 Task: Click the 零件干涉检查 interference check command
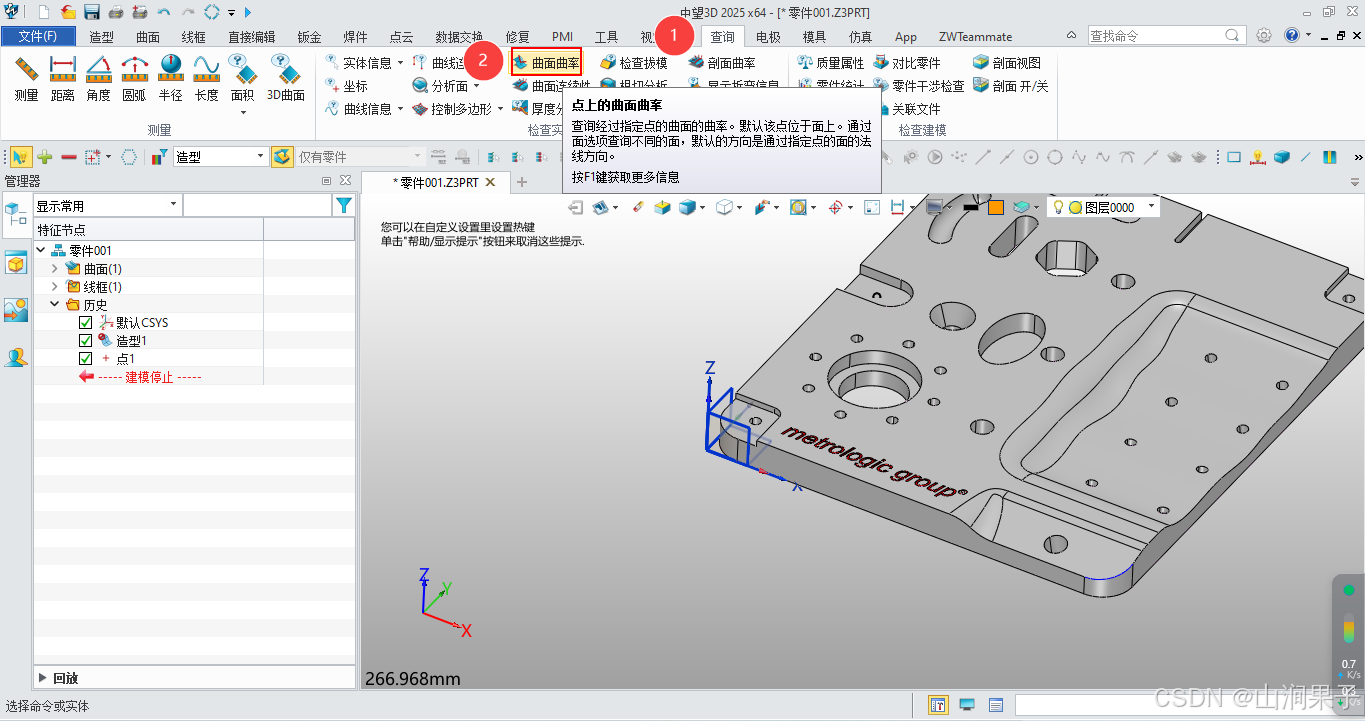click(x=919, y=86)
